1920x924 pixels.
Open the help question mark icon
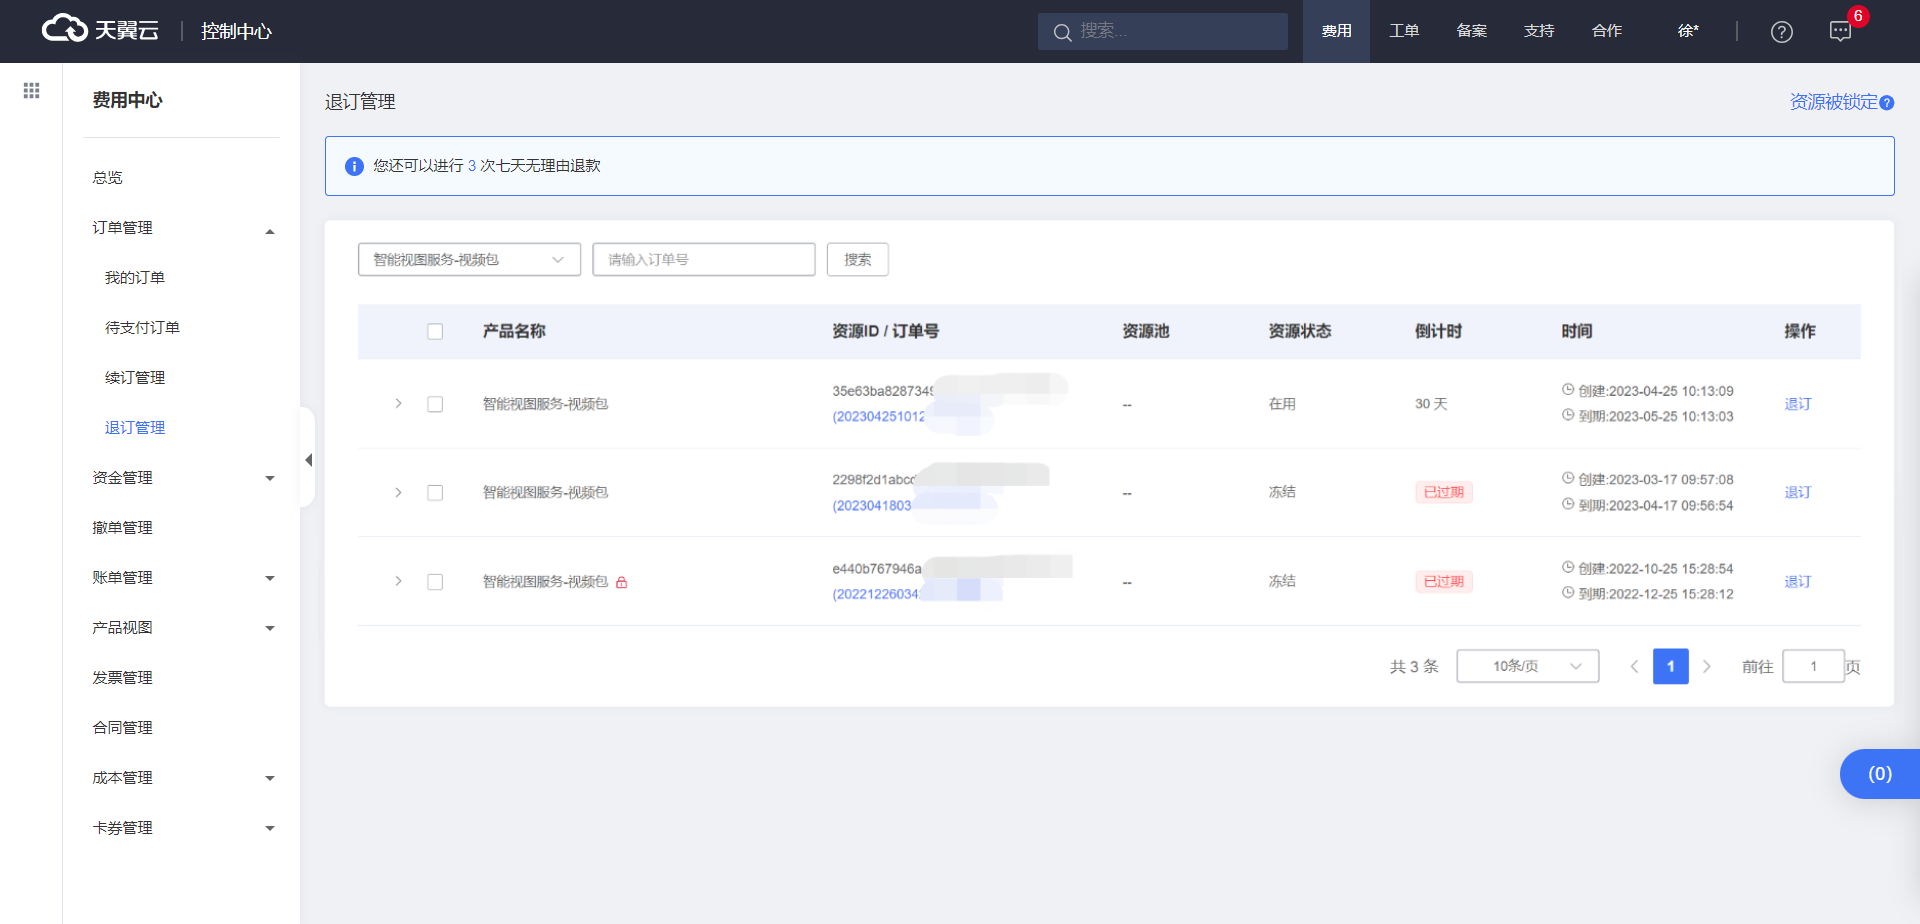1781,32
